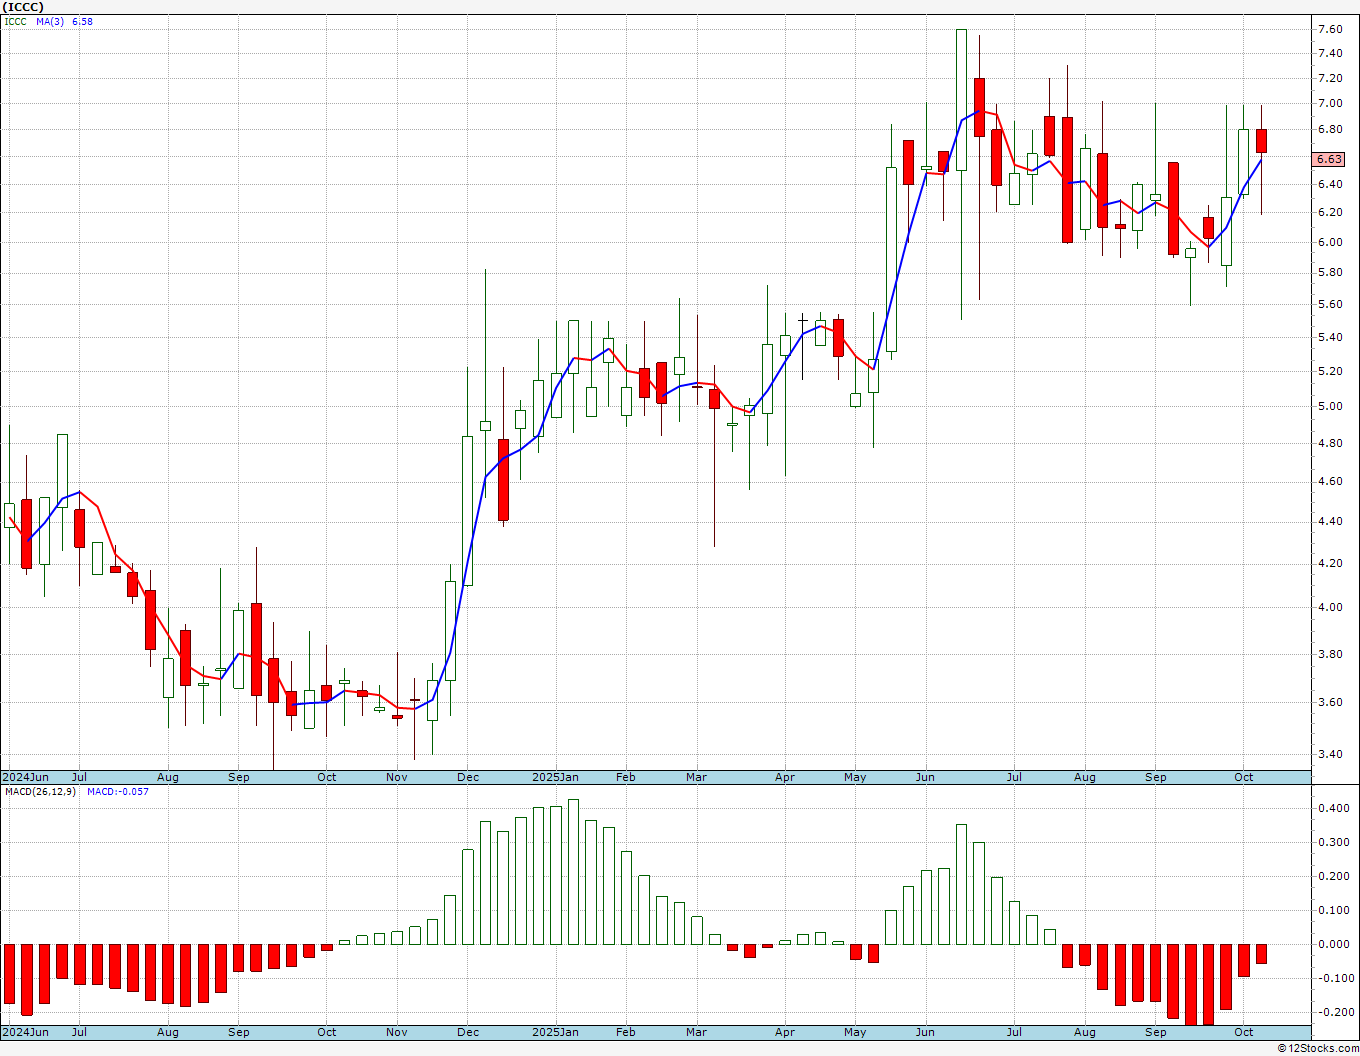Screen dimensions: 1360x1056
Task: Select the ICCC legend label beside MA(3)
Action: click(x=16, y=21)
